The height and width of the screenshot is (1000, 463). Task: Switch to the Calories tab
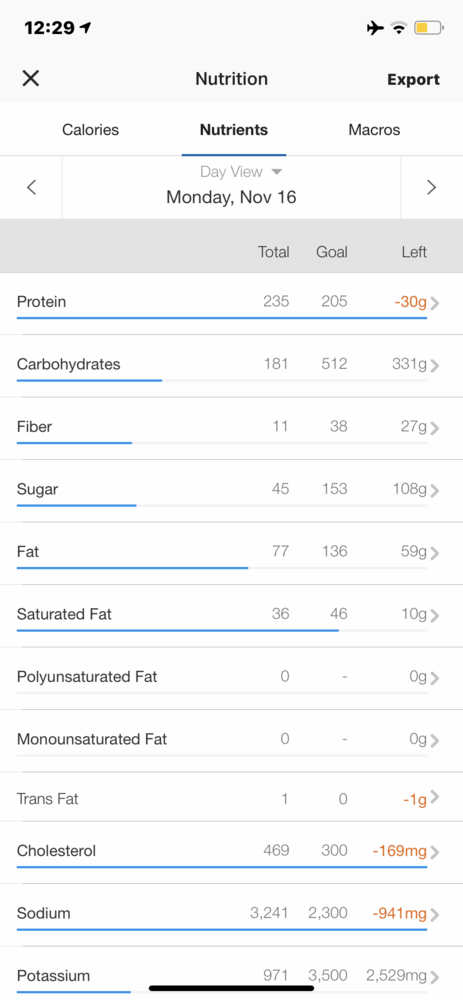pyautogui.click(x=91, y=130)
